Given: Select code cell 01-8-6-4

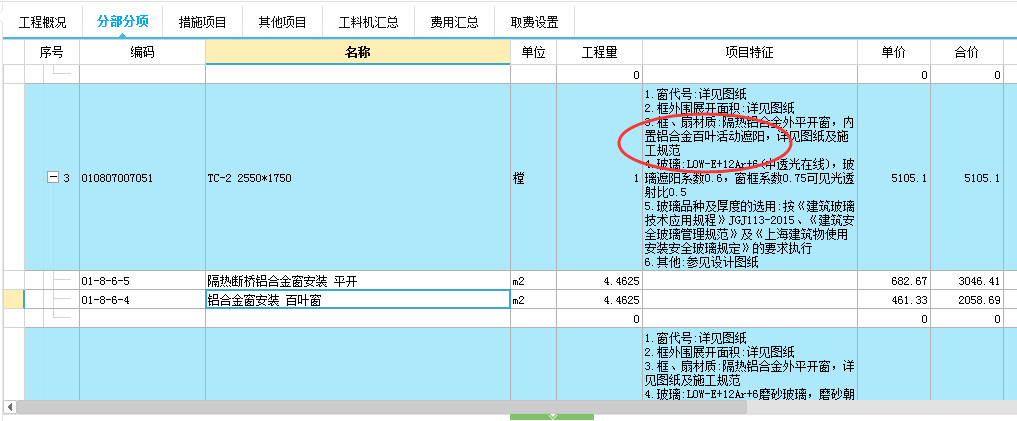Looking at the screenshot, I should pyautogui.click(x=142, y=300).
